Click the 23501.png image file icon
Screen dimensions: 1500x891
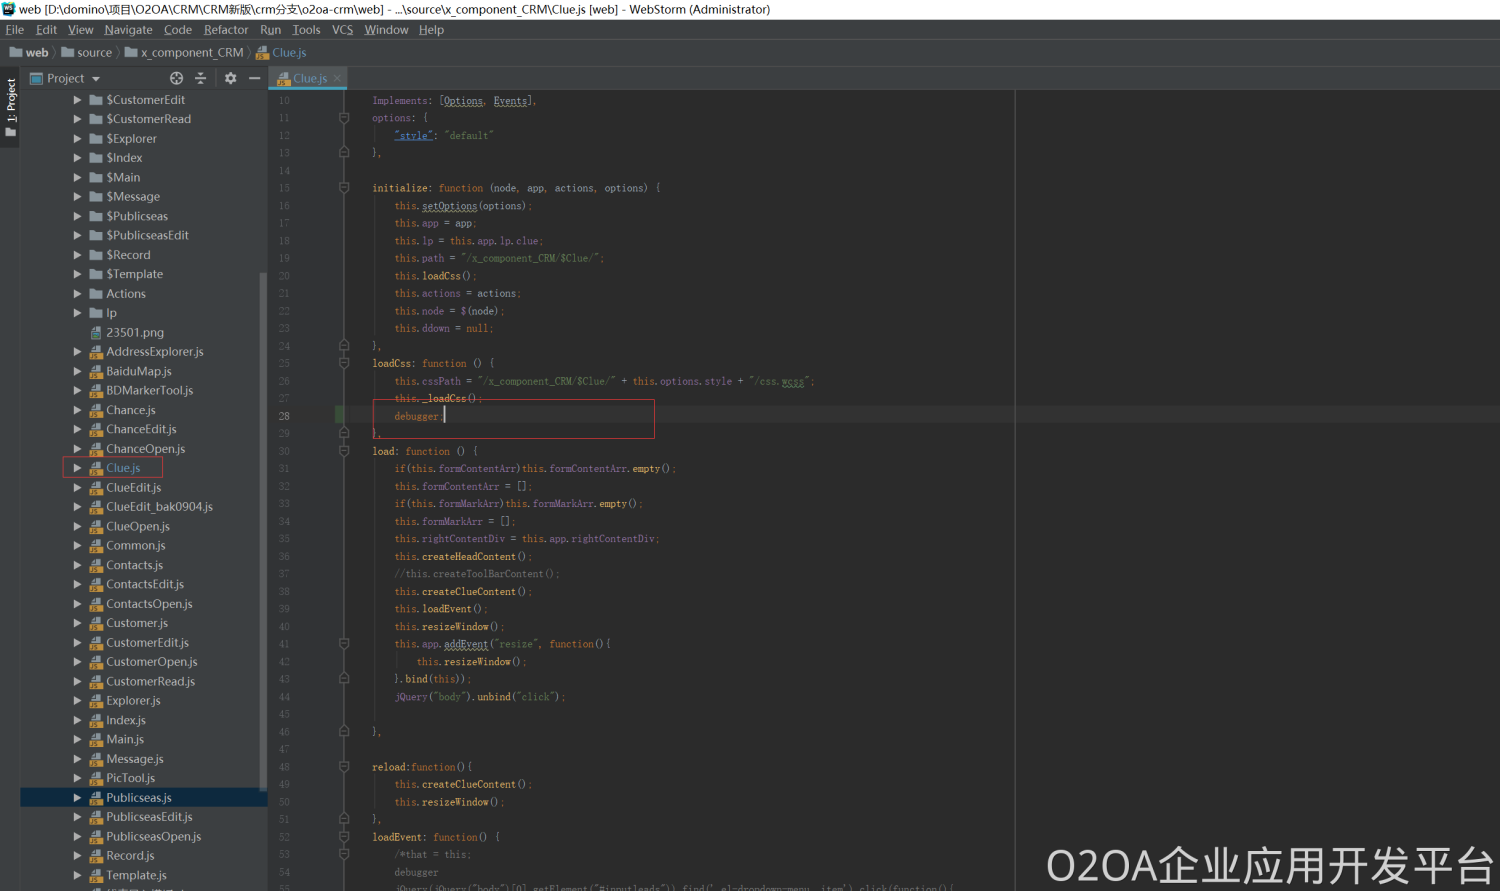point(96,333)
